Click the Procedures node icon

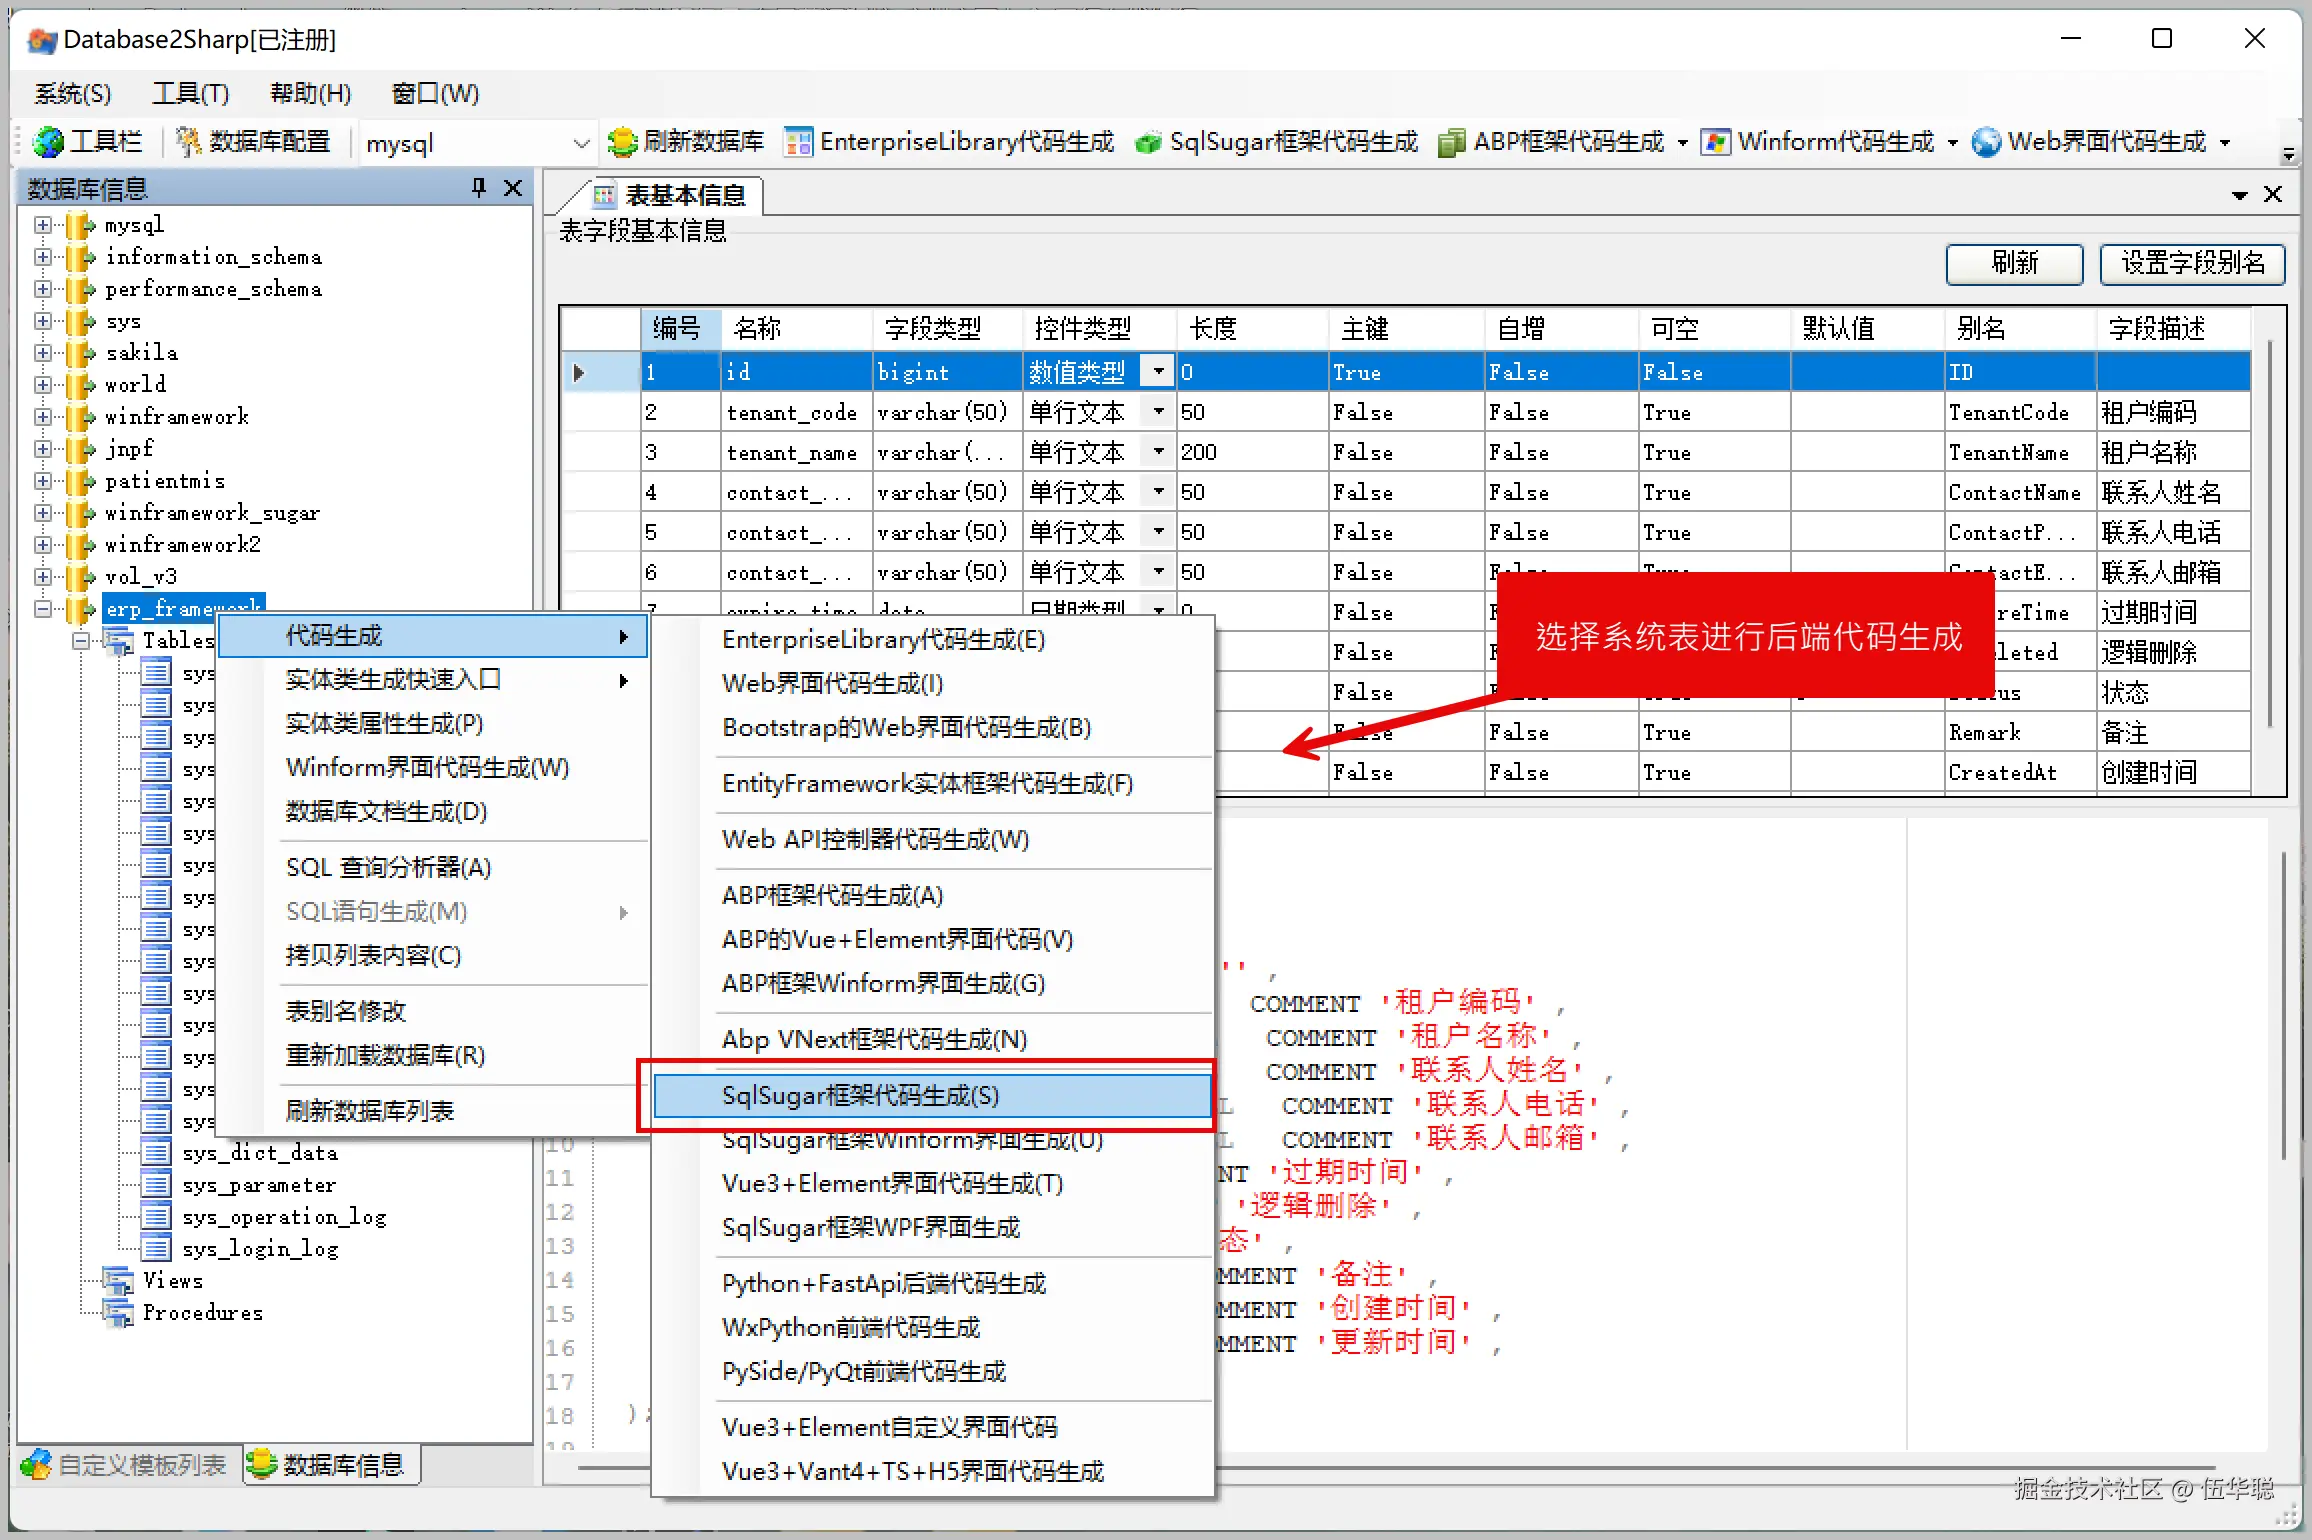coord(117,1312)
